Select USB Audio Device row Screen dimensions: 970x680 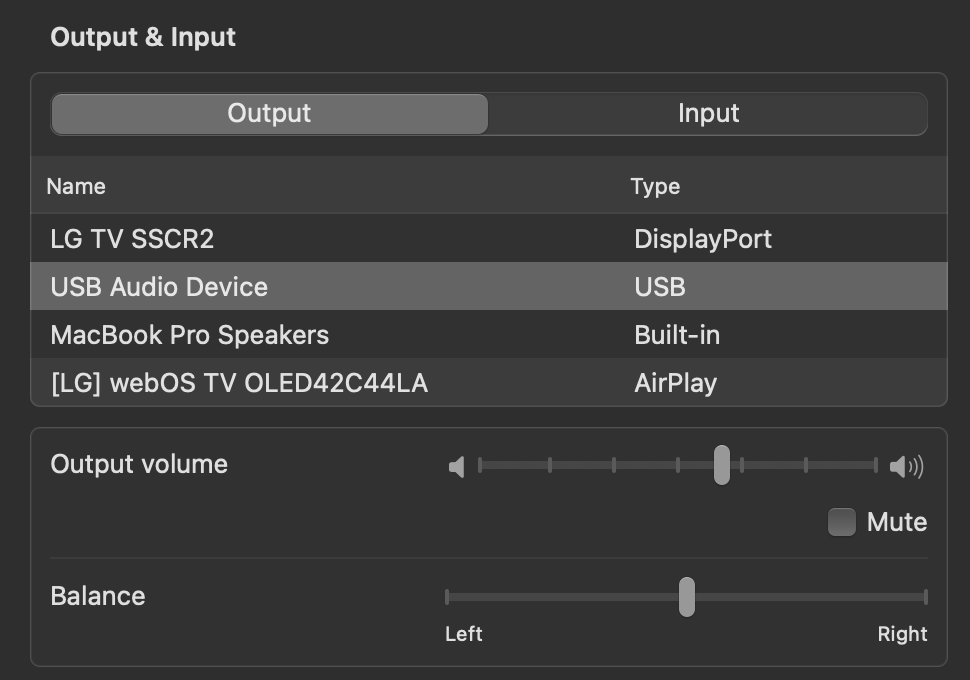point(159,287)
